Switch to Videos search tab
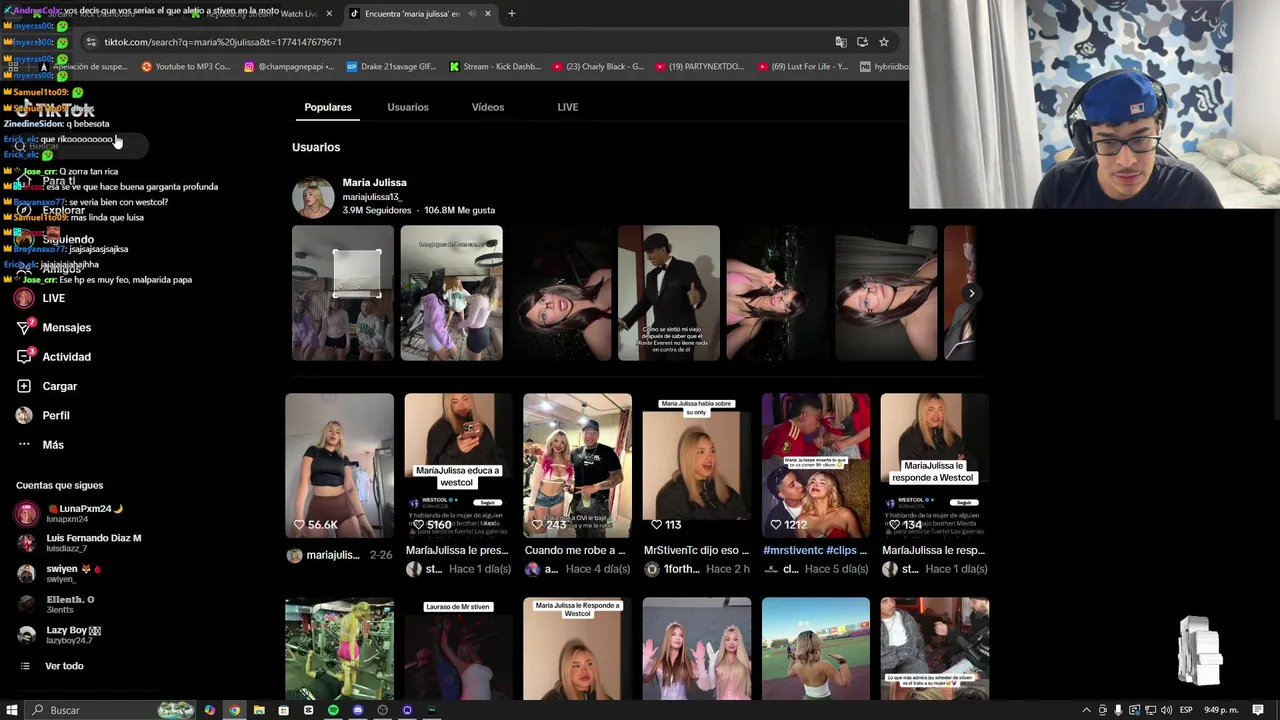Image resolution: width=1280 pixels, height=720 pixels. pyautogui.click(x=488, y=107)
